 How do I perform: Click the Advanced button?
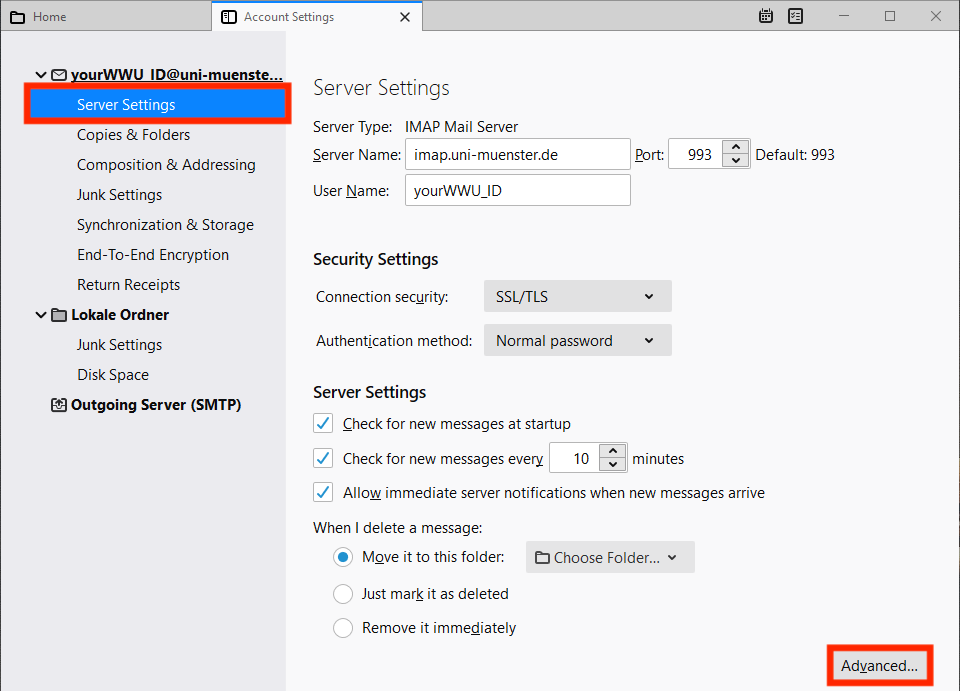[879, 666]
